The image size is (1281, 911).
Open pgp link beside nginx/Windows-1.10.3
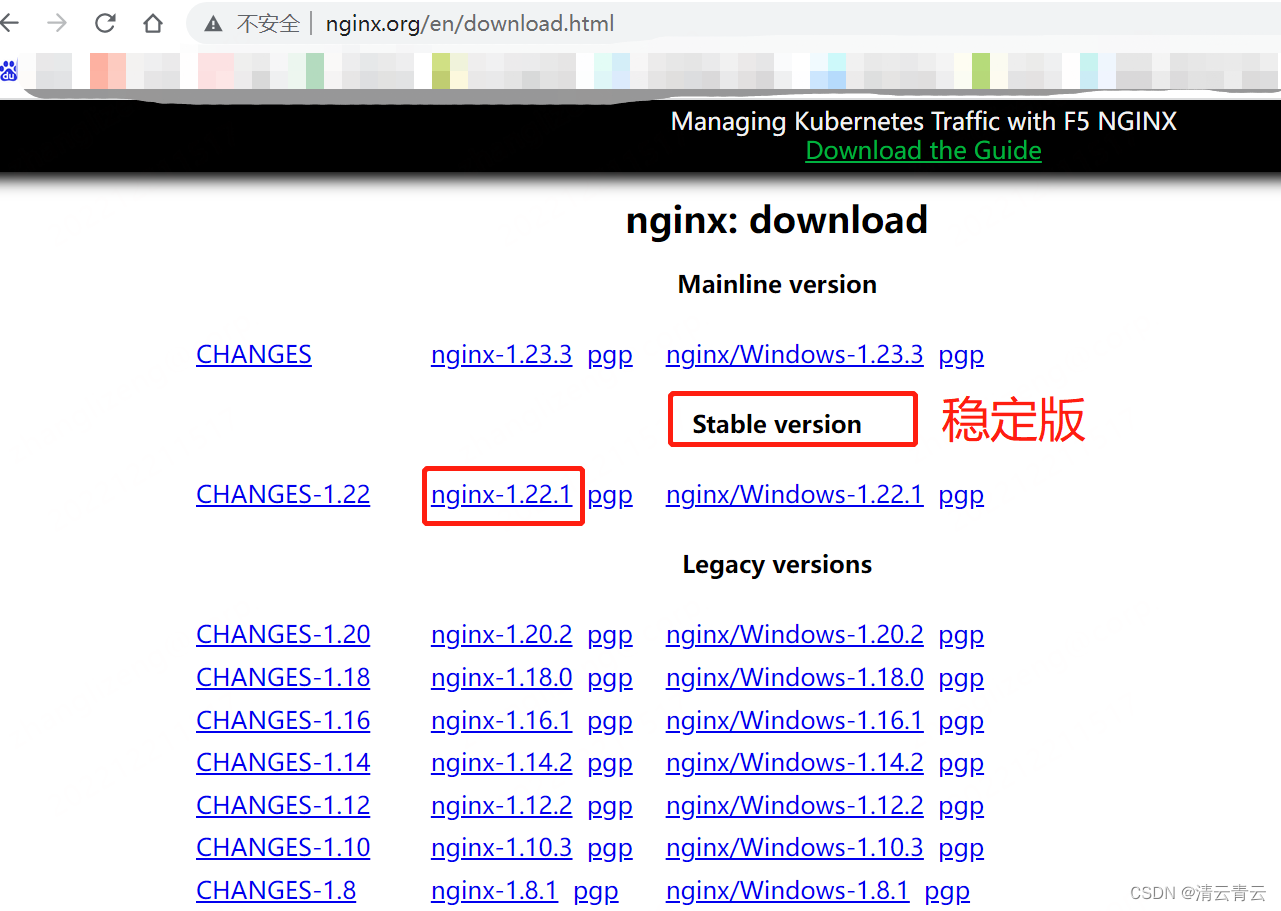click(x=961, y=849)
